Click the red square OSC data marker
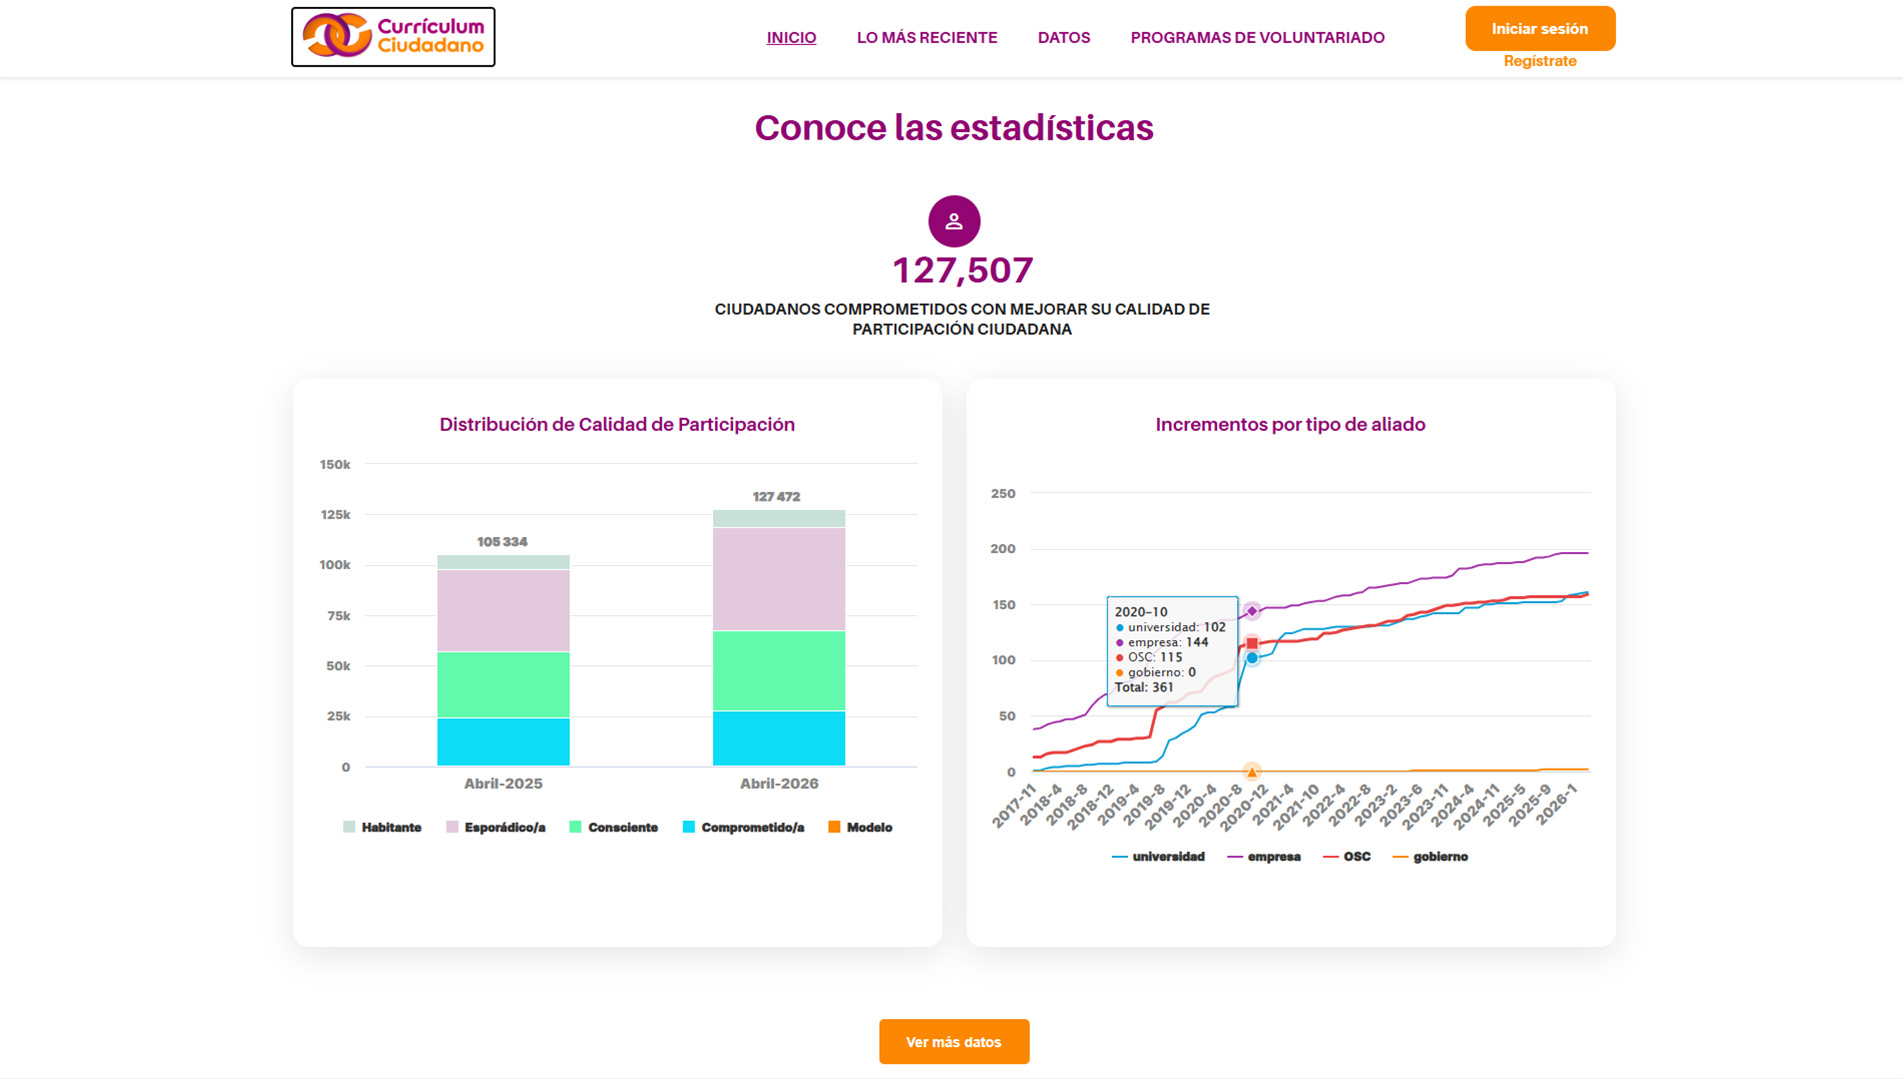Viewport: 1903px width, 1079px height. [1251, 643]
